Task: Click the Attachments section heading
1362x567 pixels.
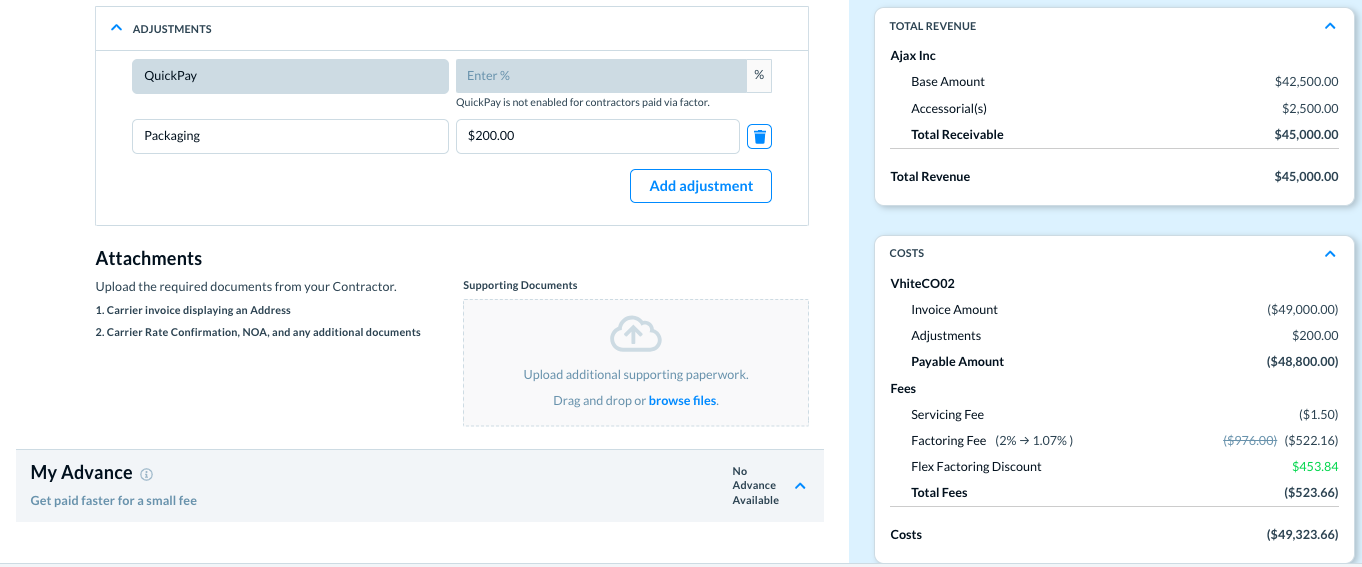Action: point(149,259)
